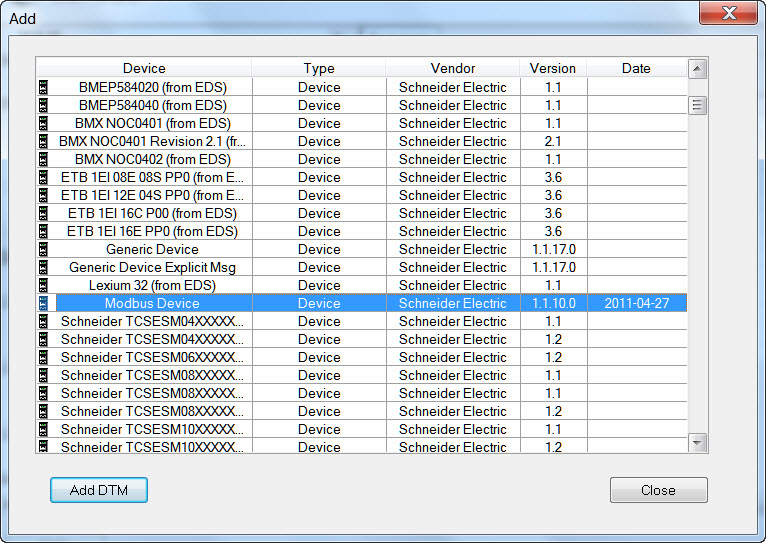Click the icon of the highlighted Modbus Device row
Image resolution: width=766 pixels, height=543 pixels.
tap(43, 303)
